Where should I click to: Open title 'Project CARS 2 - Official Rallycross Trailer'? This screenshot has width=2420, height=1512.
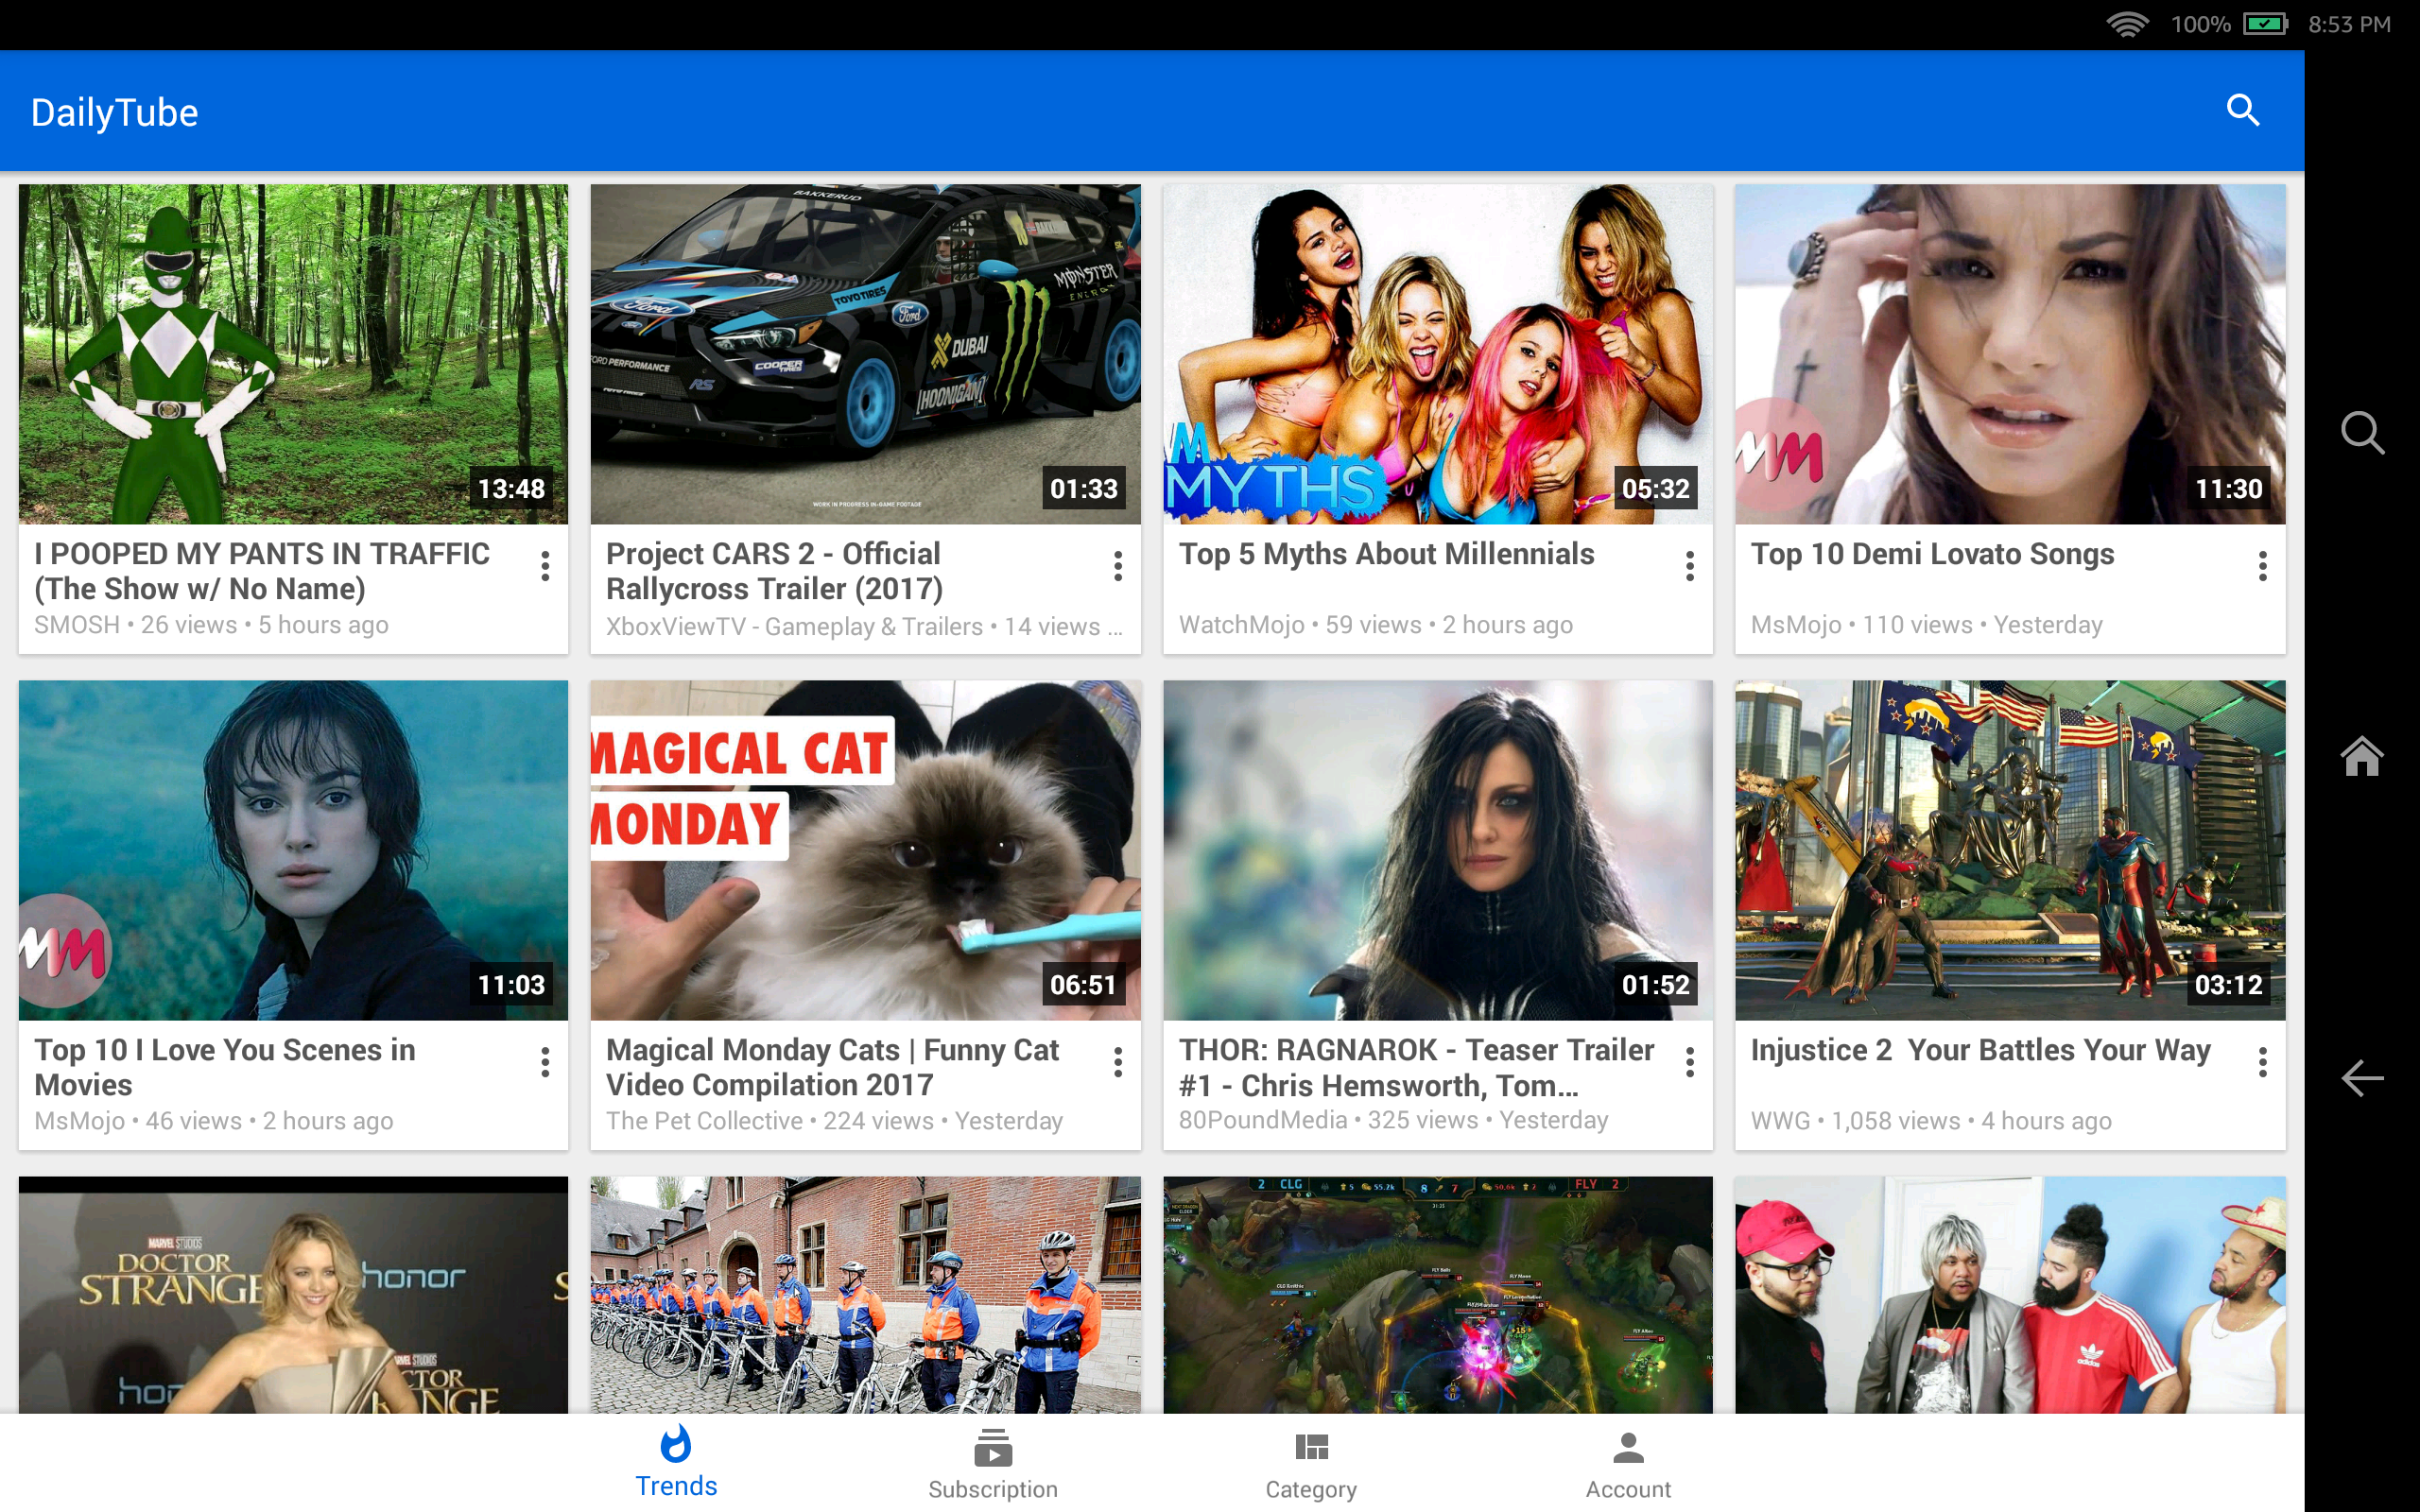[775, 571]
